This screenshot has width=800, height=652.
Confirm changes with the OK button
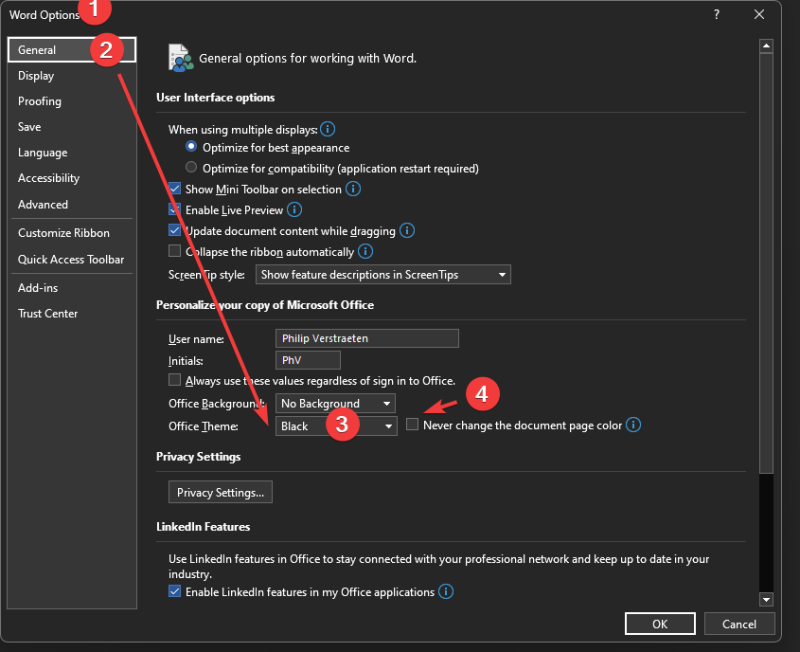(659, 623)
